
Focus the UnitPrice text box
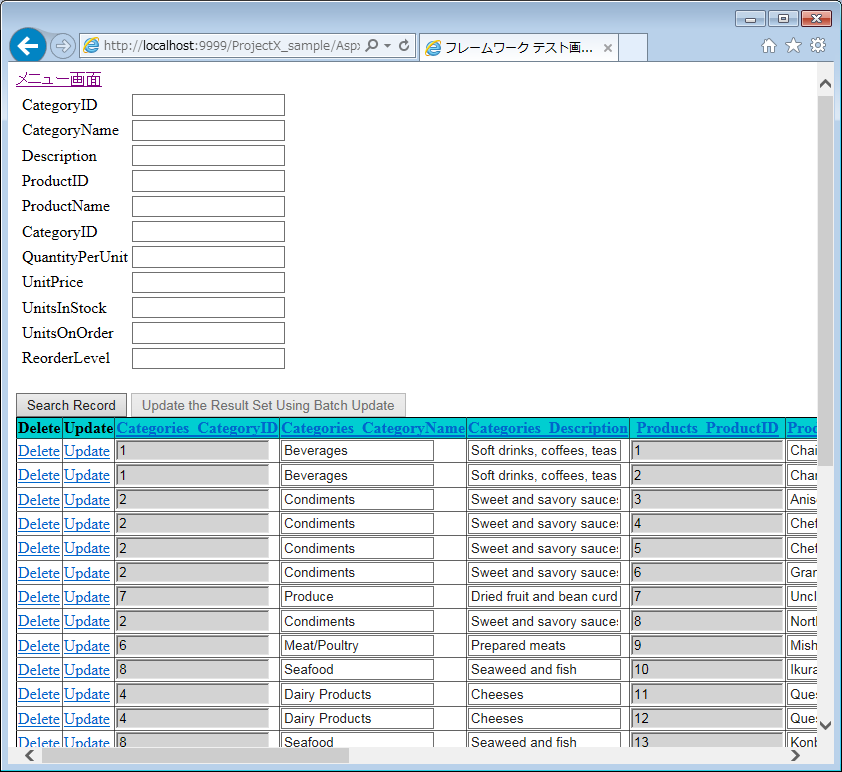click(x=208, y=283)
